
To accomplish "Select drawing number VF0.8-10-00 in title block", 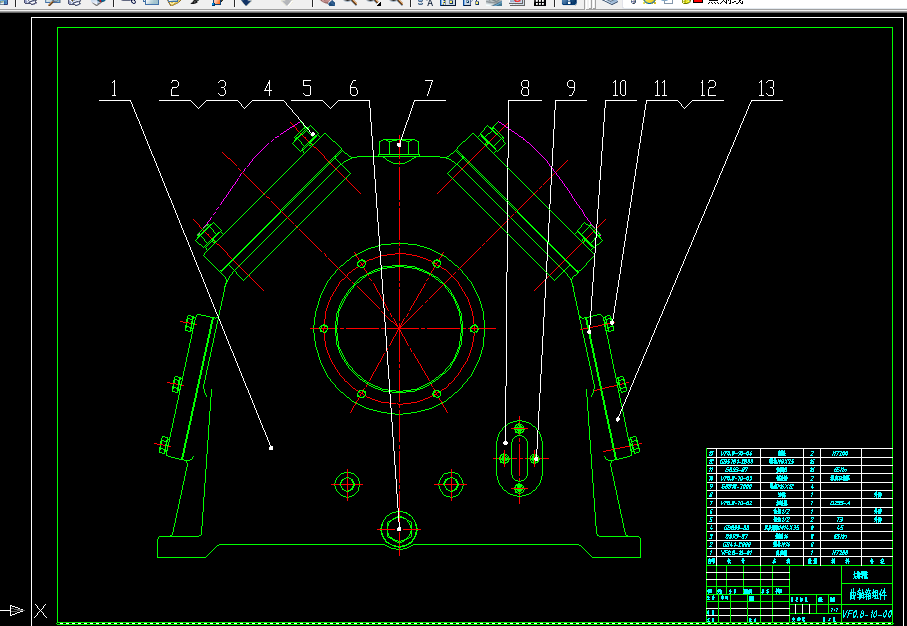I will 867,614.
